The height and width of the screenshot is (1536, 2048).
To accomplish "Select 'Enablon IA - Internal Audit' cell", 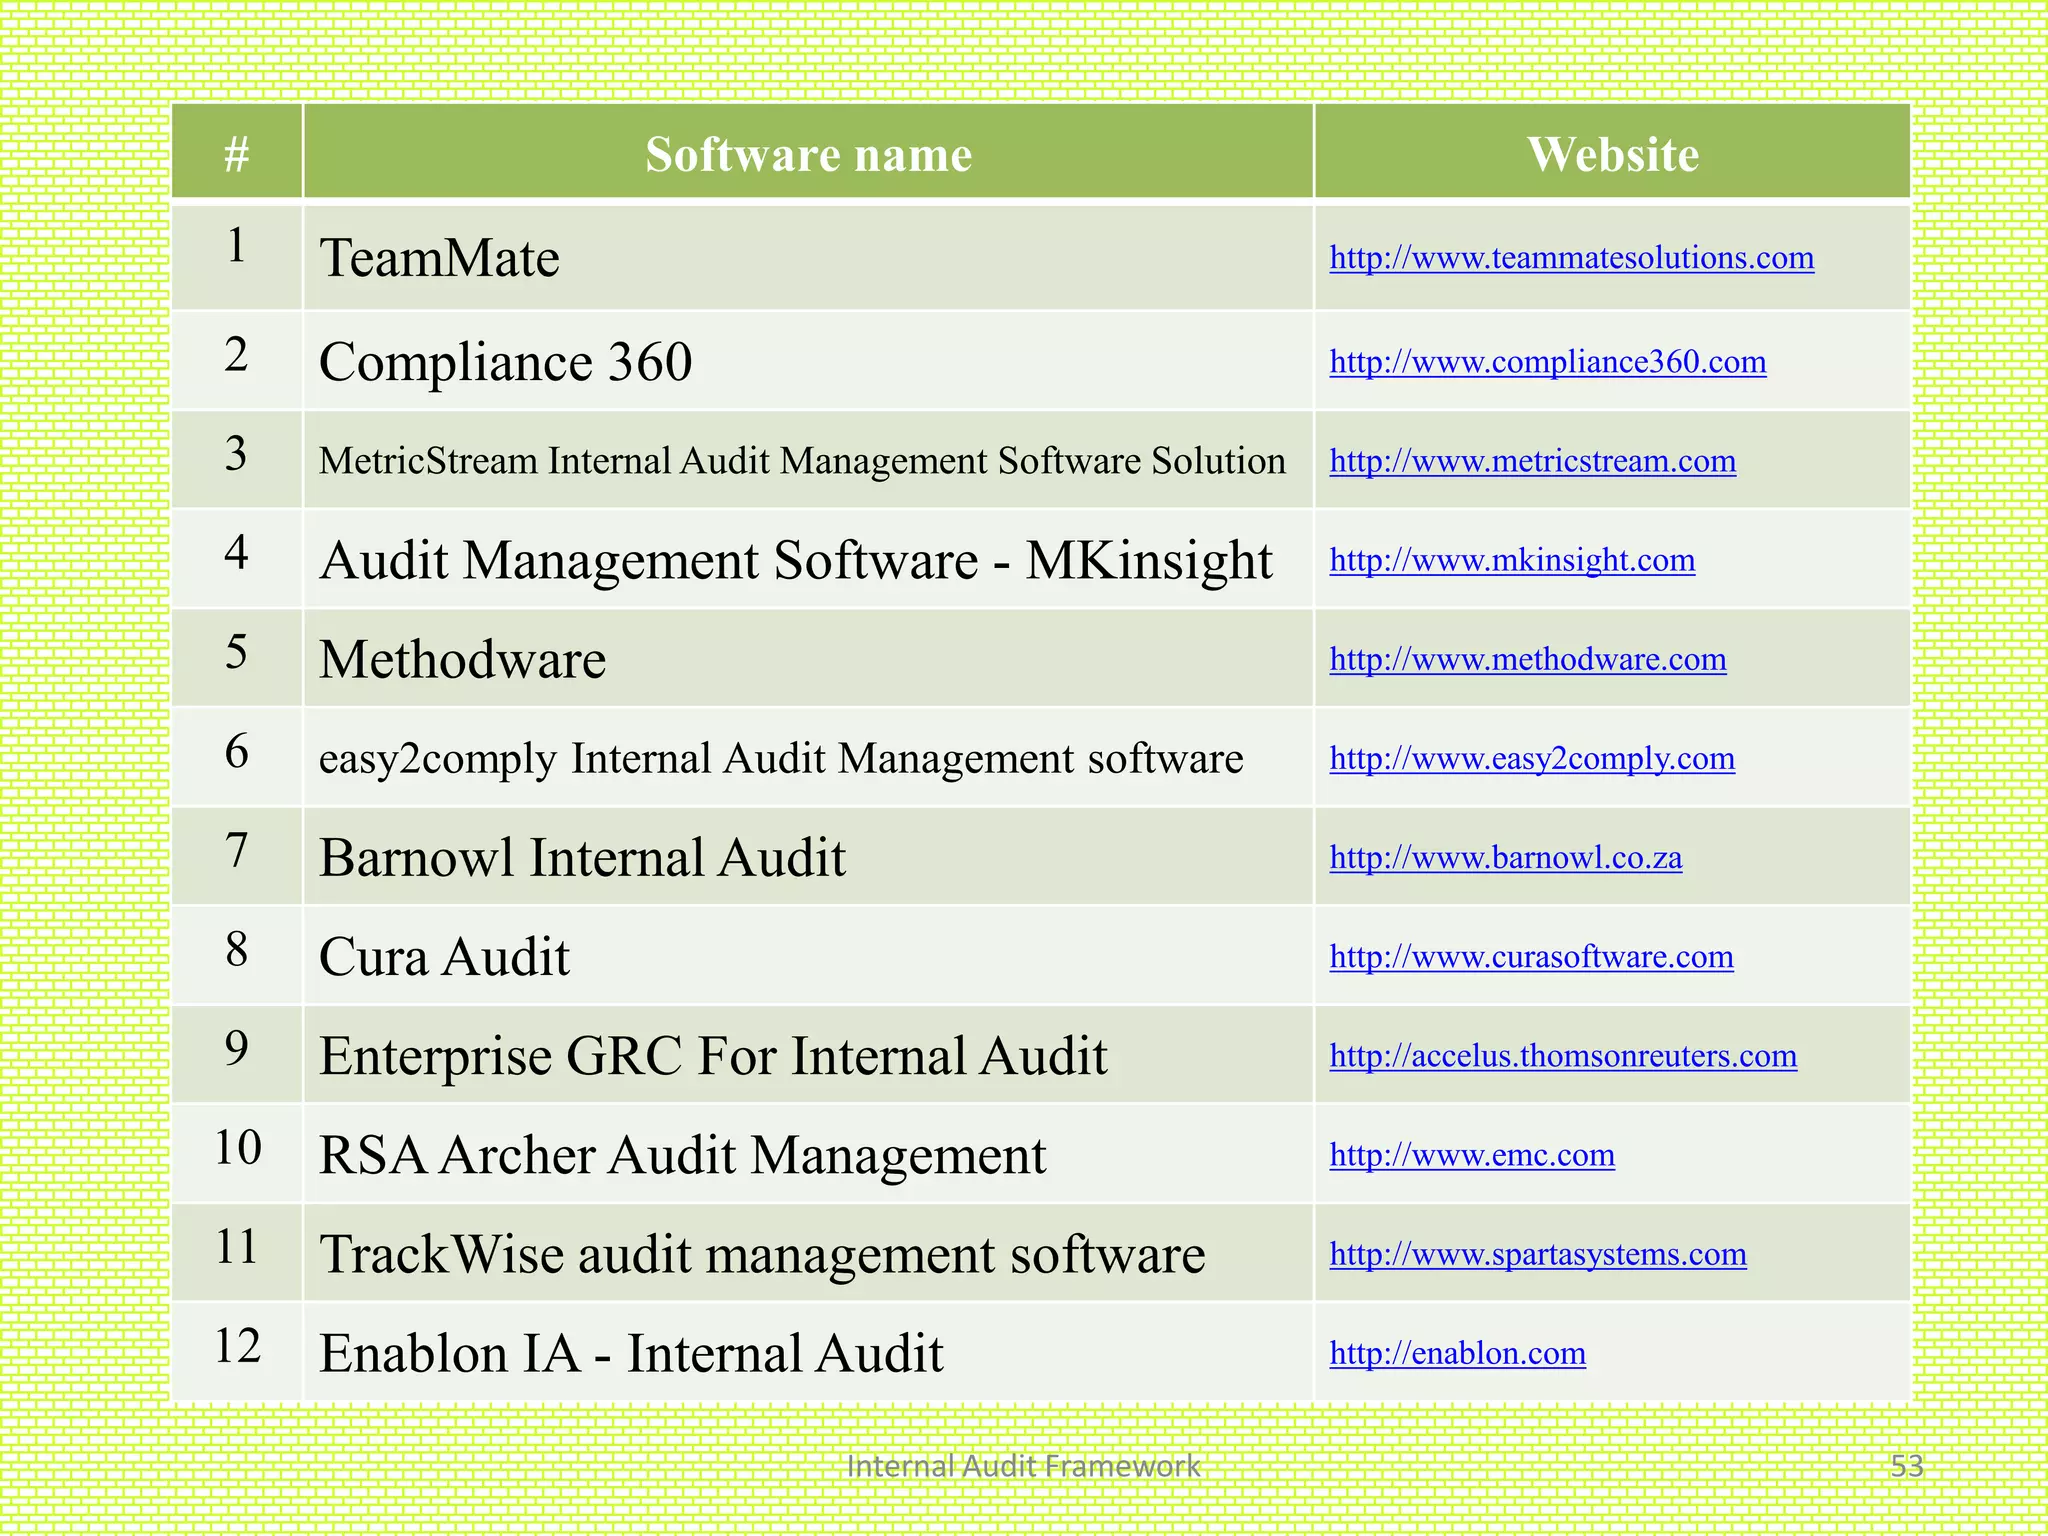I will tap(808, 1352).
